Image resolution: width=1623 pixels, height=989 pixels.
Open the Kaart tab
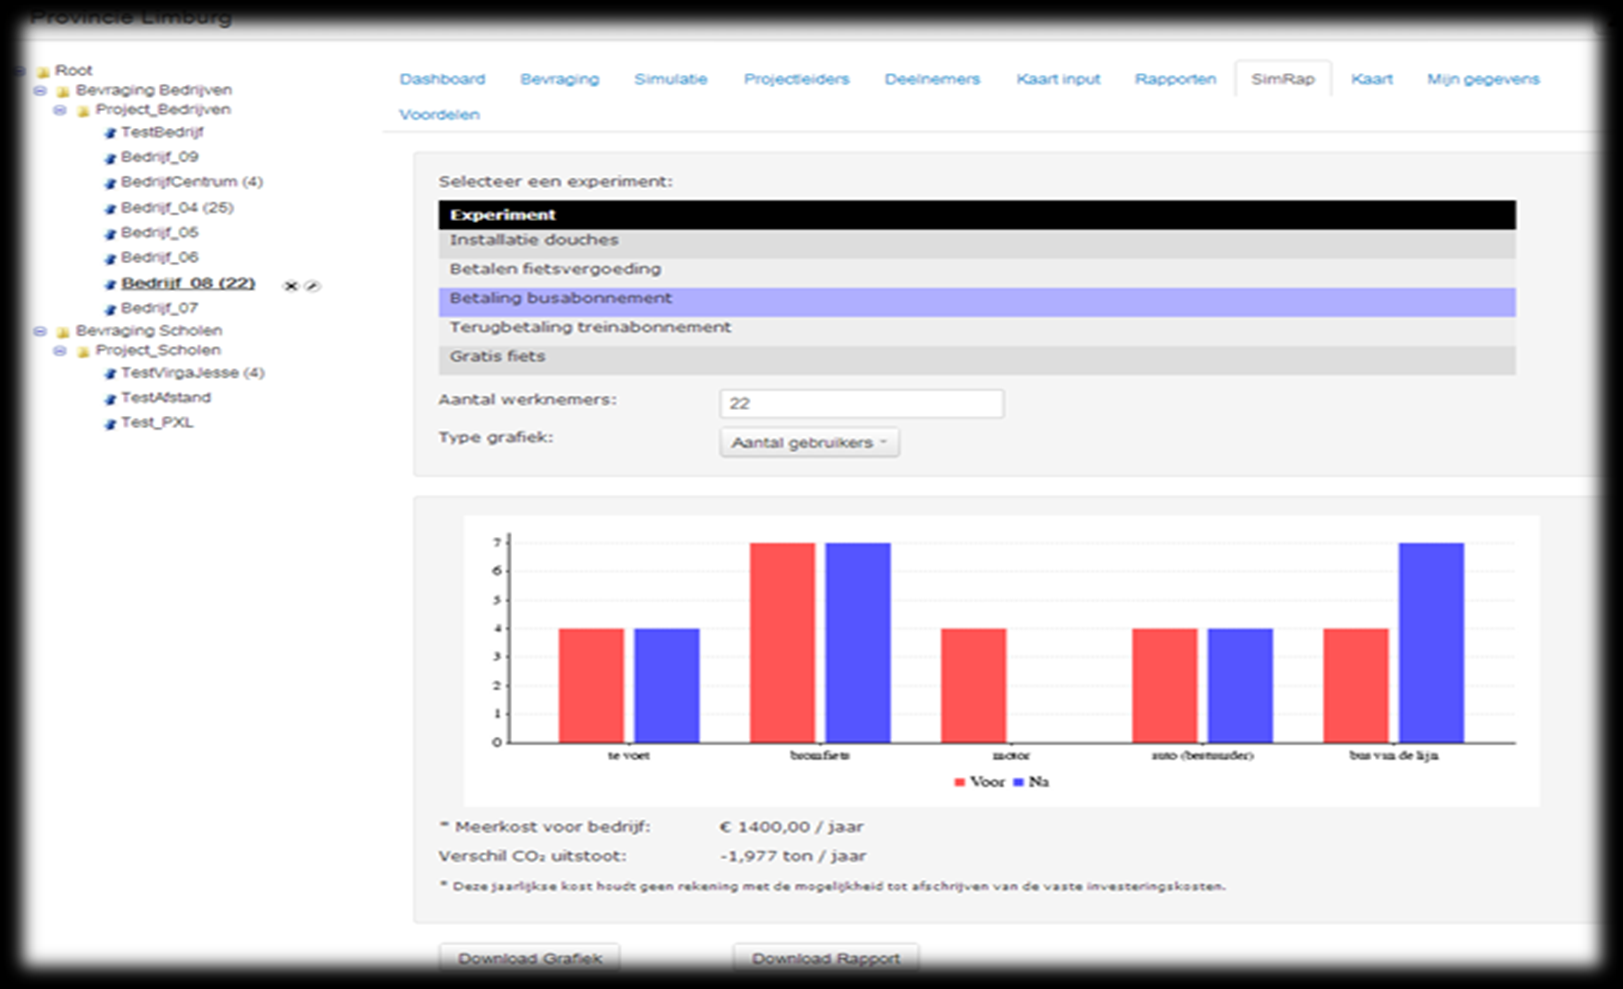1371,79
